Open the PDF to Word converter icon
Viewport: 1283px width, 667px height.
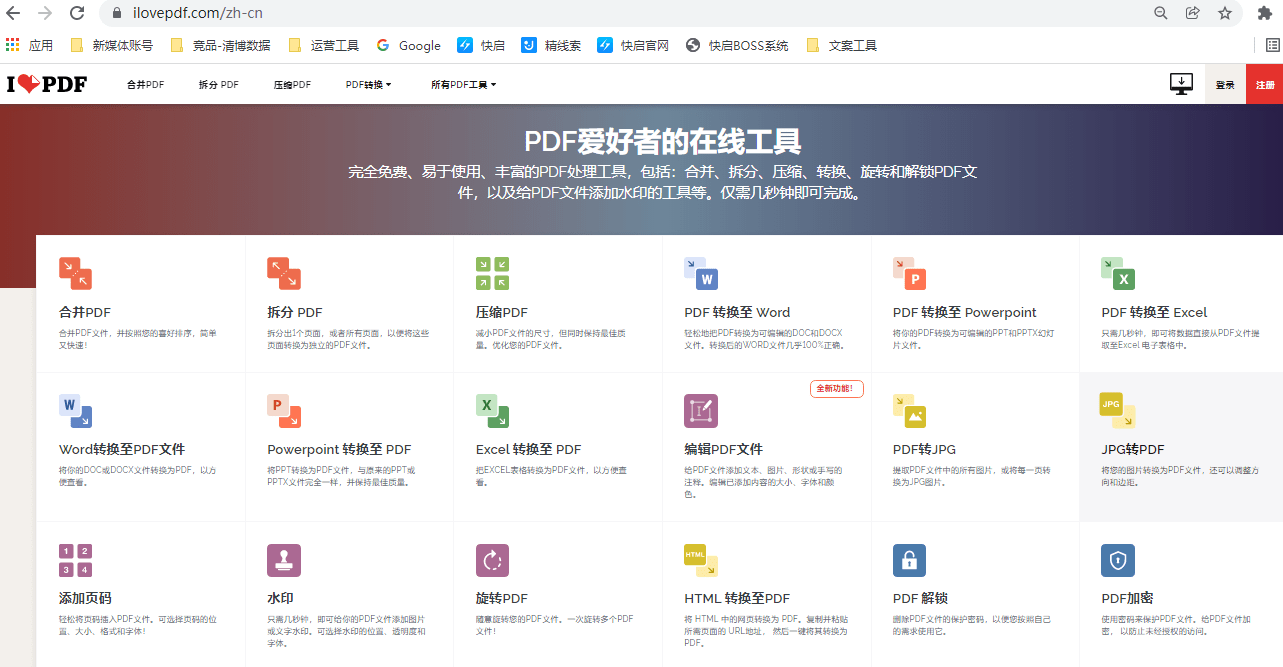point(701,273)
